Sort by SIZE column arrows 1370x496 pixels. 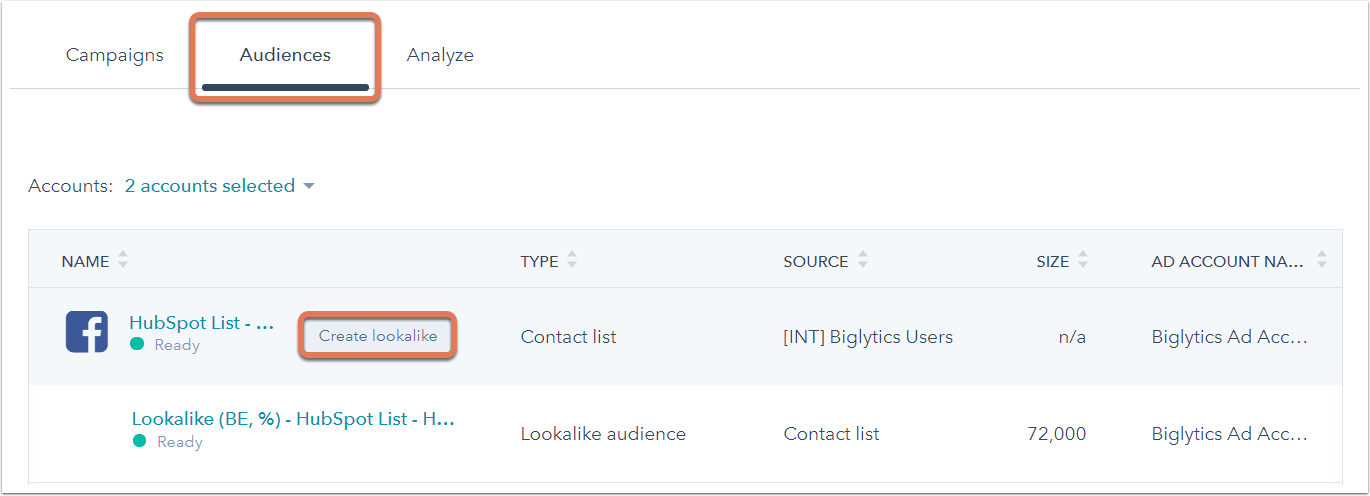[x=1083, y=261]
